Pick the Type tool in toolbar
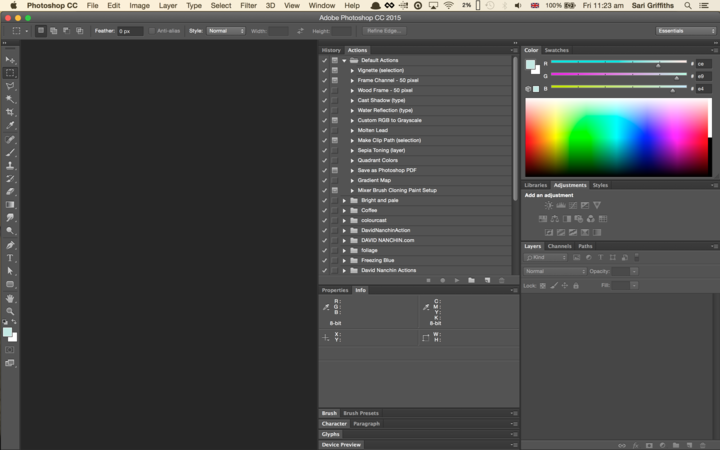 pyautogui.click(x=10, y=258)
